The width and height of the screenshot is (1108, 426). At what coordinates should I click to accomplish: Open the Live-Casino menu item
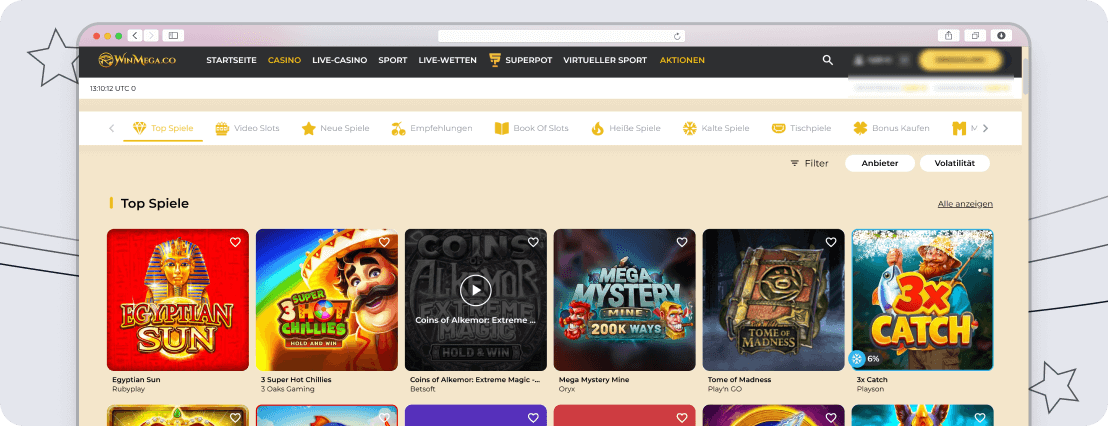340,61
